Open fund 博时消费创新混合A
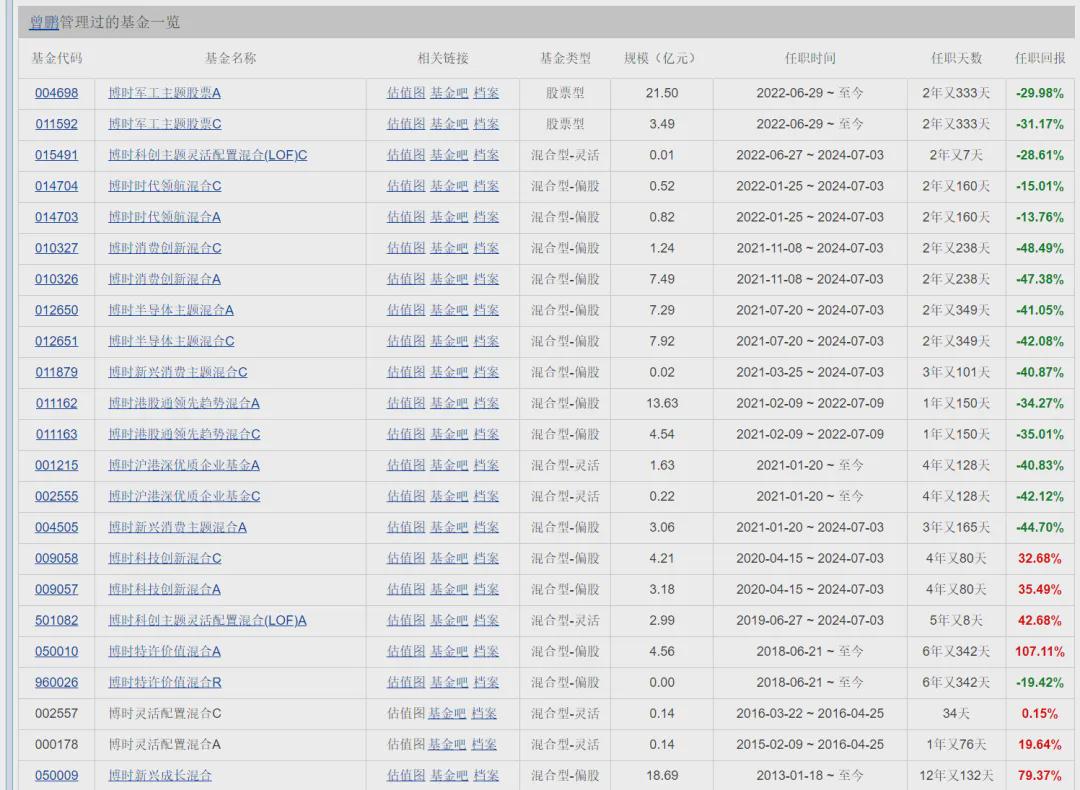The height and width of the screenshot is (790, 1080). [x=165, y=279]
